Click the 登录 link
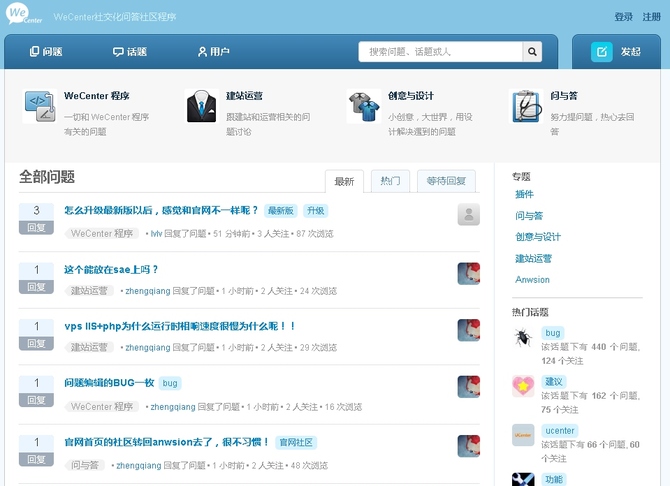The height and width of the screenshot is (486, 670). (623, 17)
